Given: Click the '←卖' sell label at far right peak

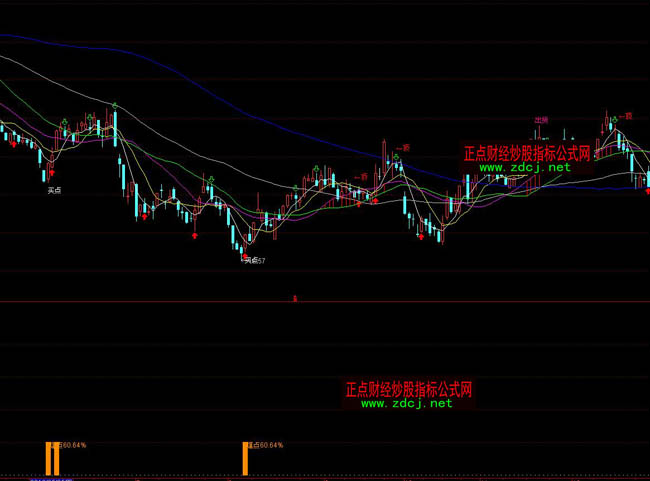Looking at the screenshot, I should [x=627, y=116].
